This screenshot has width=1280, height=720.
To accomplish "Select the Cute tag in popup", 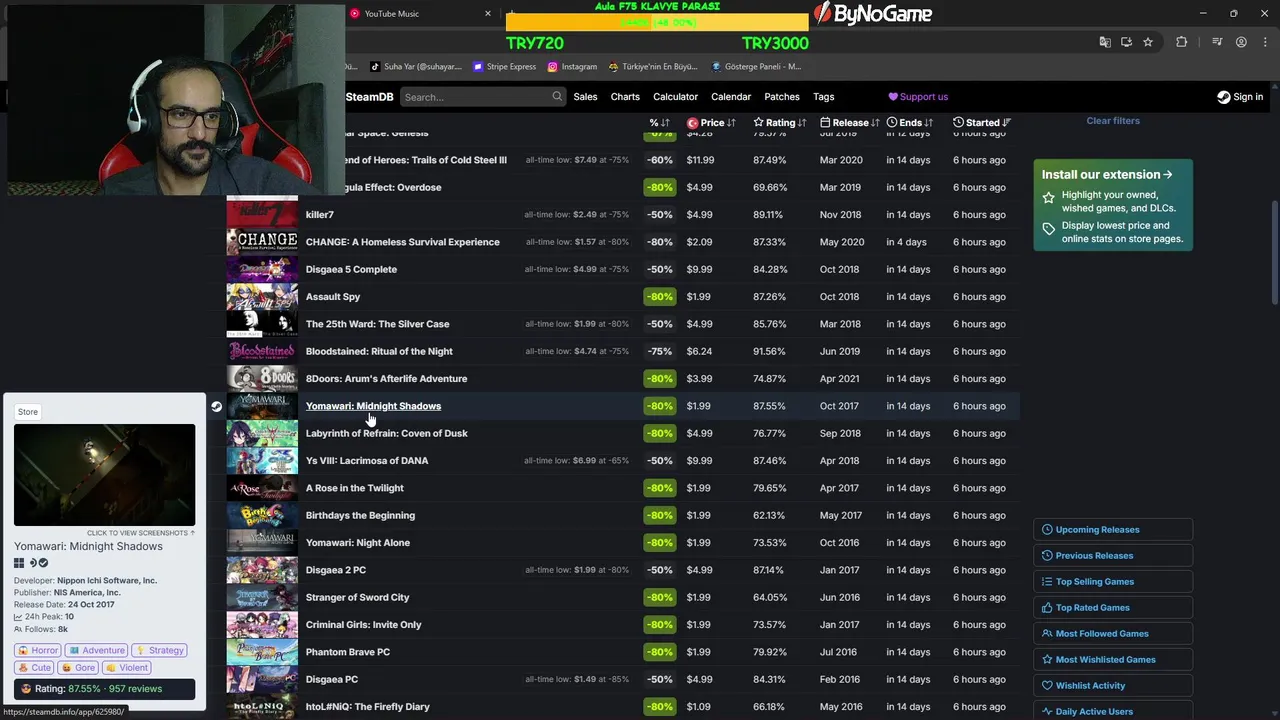I will coord(34,668).
